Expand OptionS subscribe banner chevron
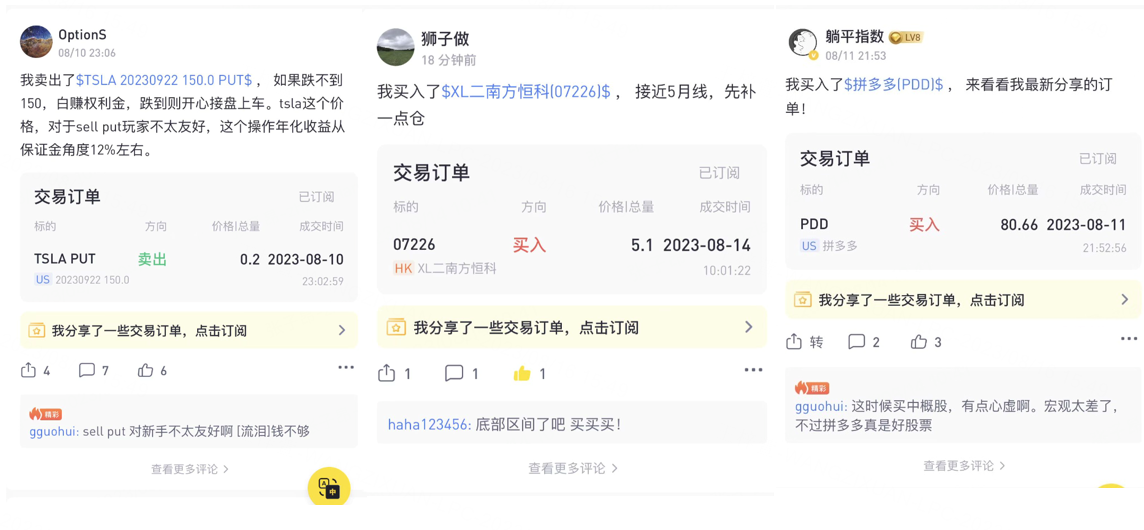The image size is (1144, 530). tap(341, 331)
